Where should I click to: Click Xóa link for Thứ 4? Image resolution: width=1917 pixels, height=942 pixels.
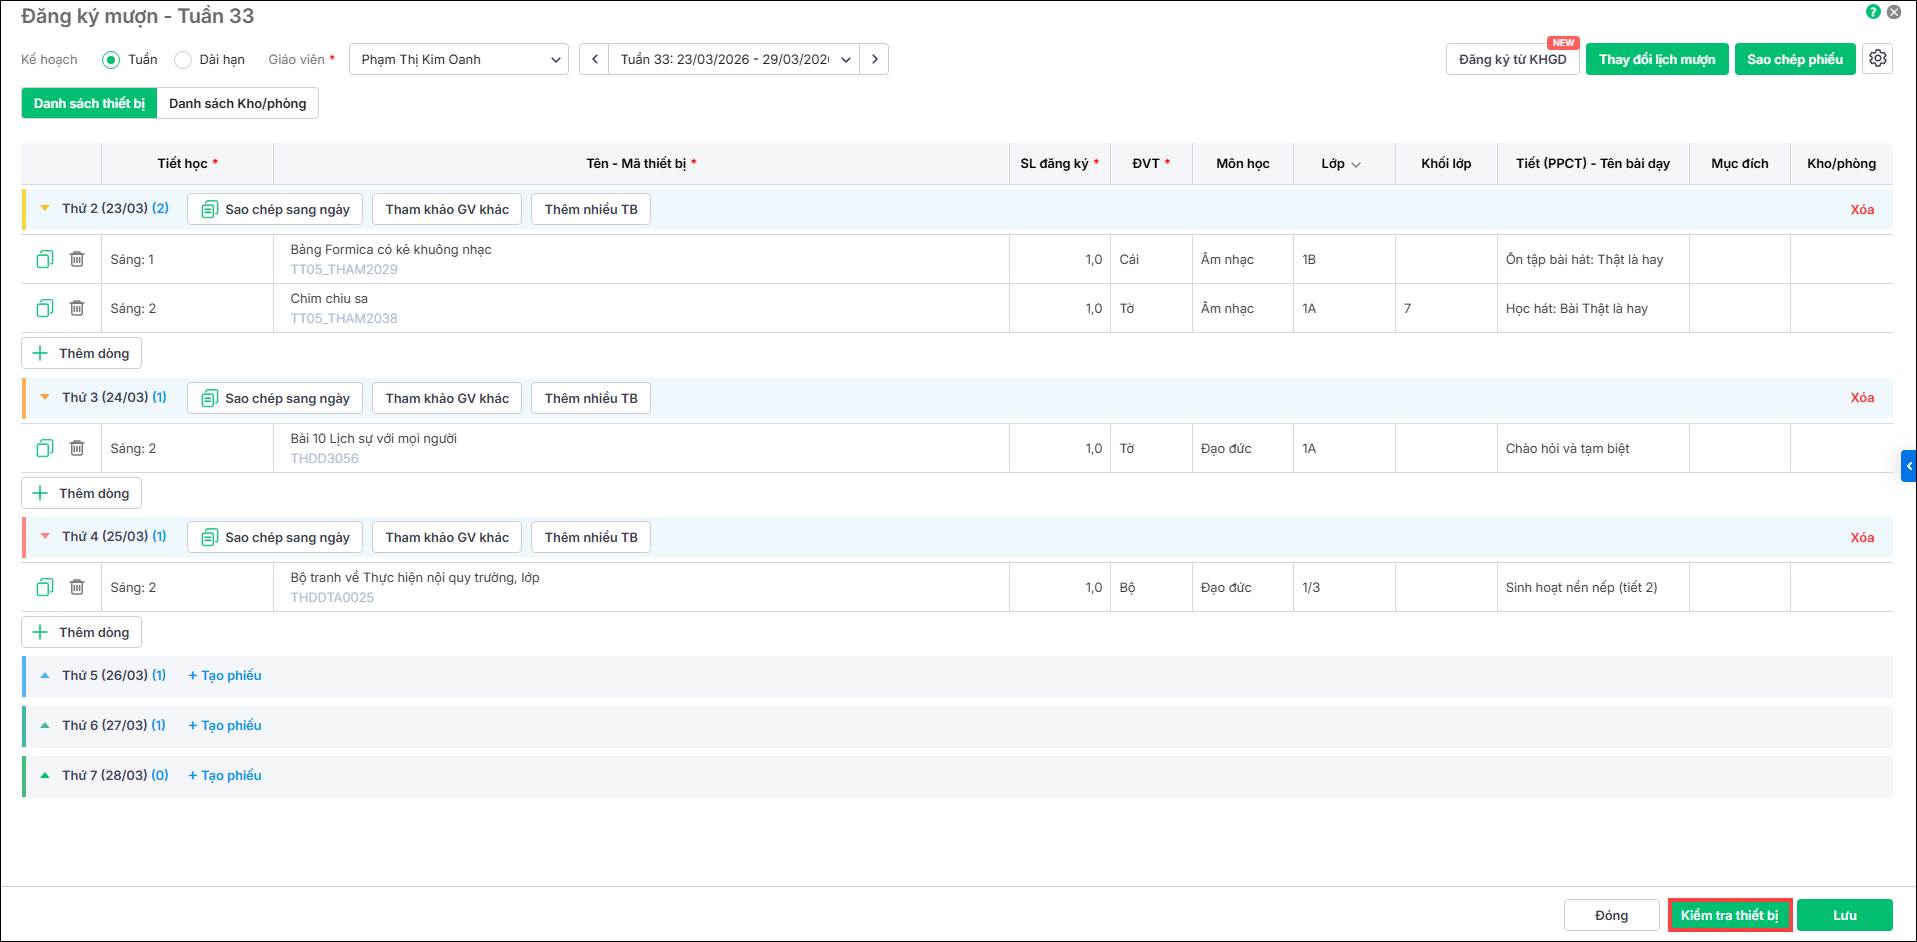(1861, 537)
